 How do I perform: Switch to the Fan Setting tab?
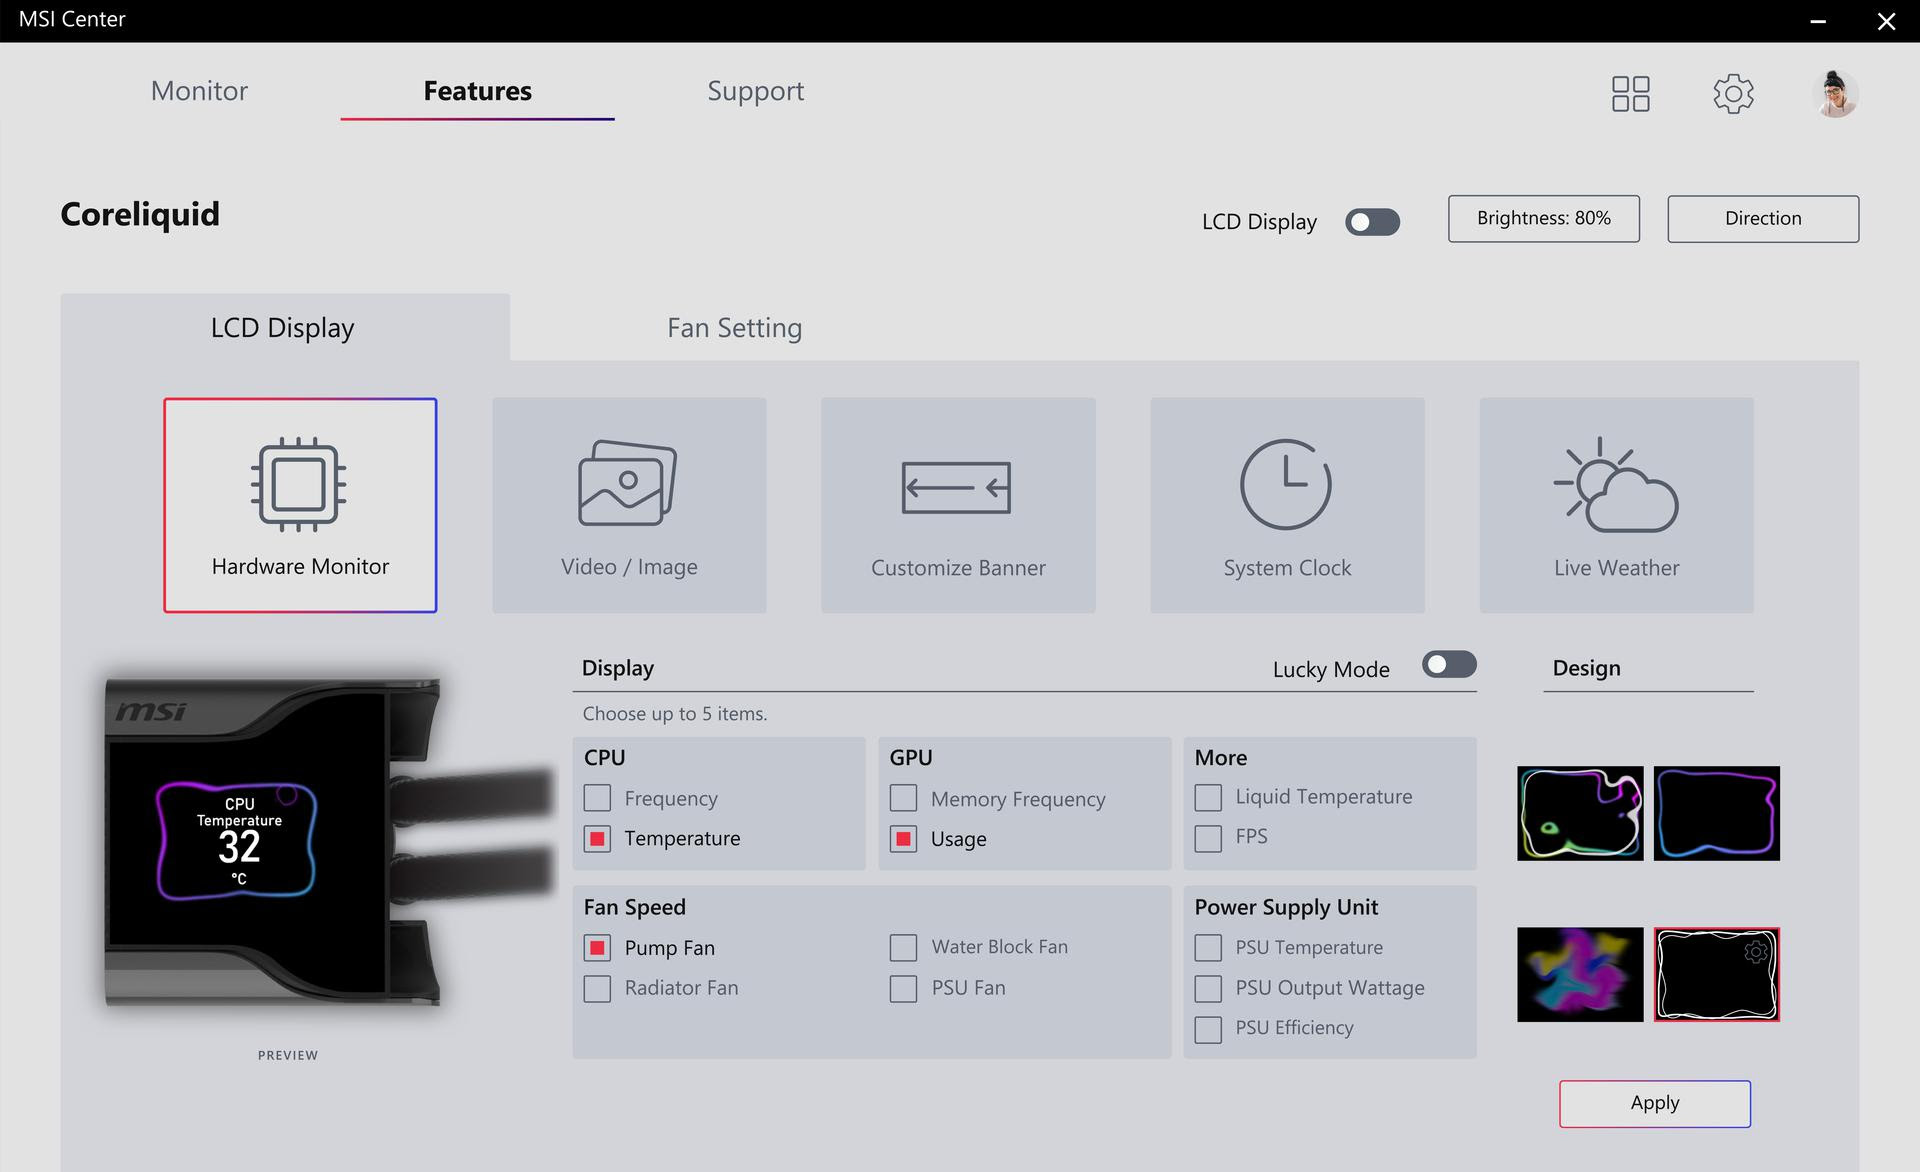(x=734, y=328)
